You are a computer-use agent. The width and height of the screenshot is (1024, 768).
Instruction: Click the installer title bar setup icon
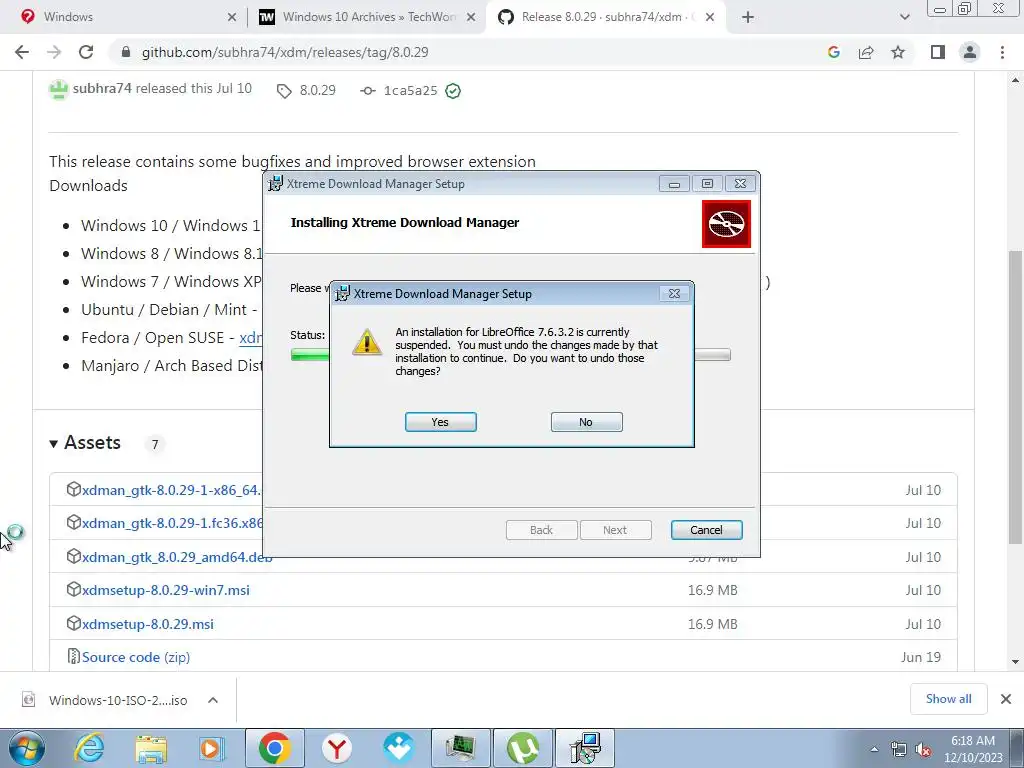click(x=276, y=184)
